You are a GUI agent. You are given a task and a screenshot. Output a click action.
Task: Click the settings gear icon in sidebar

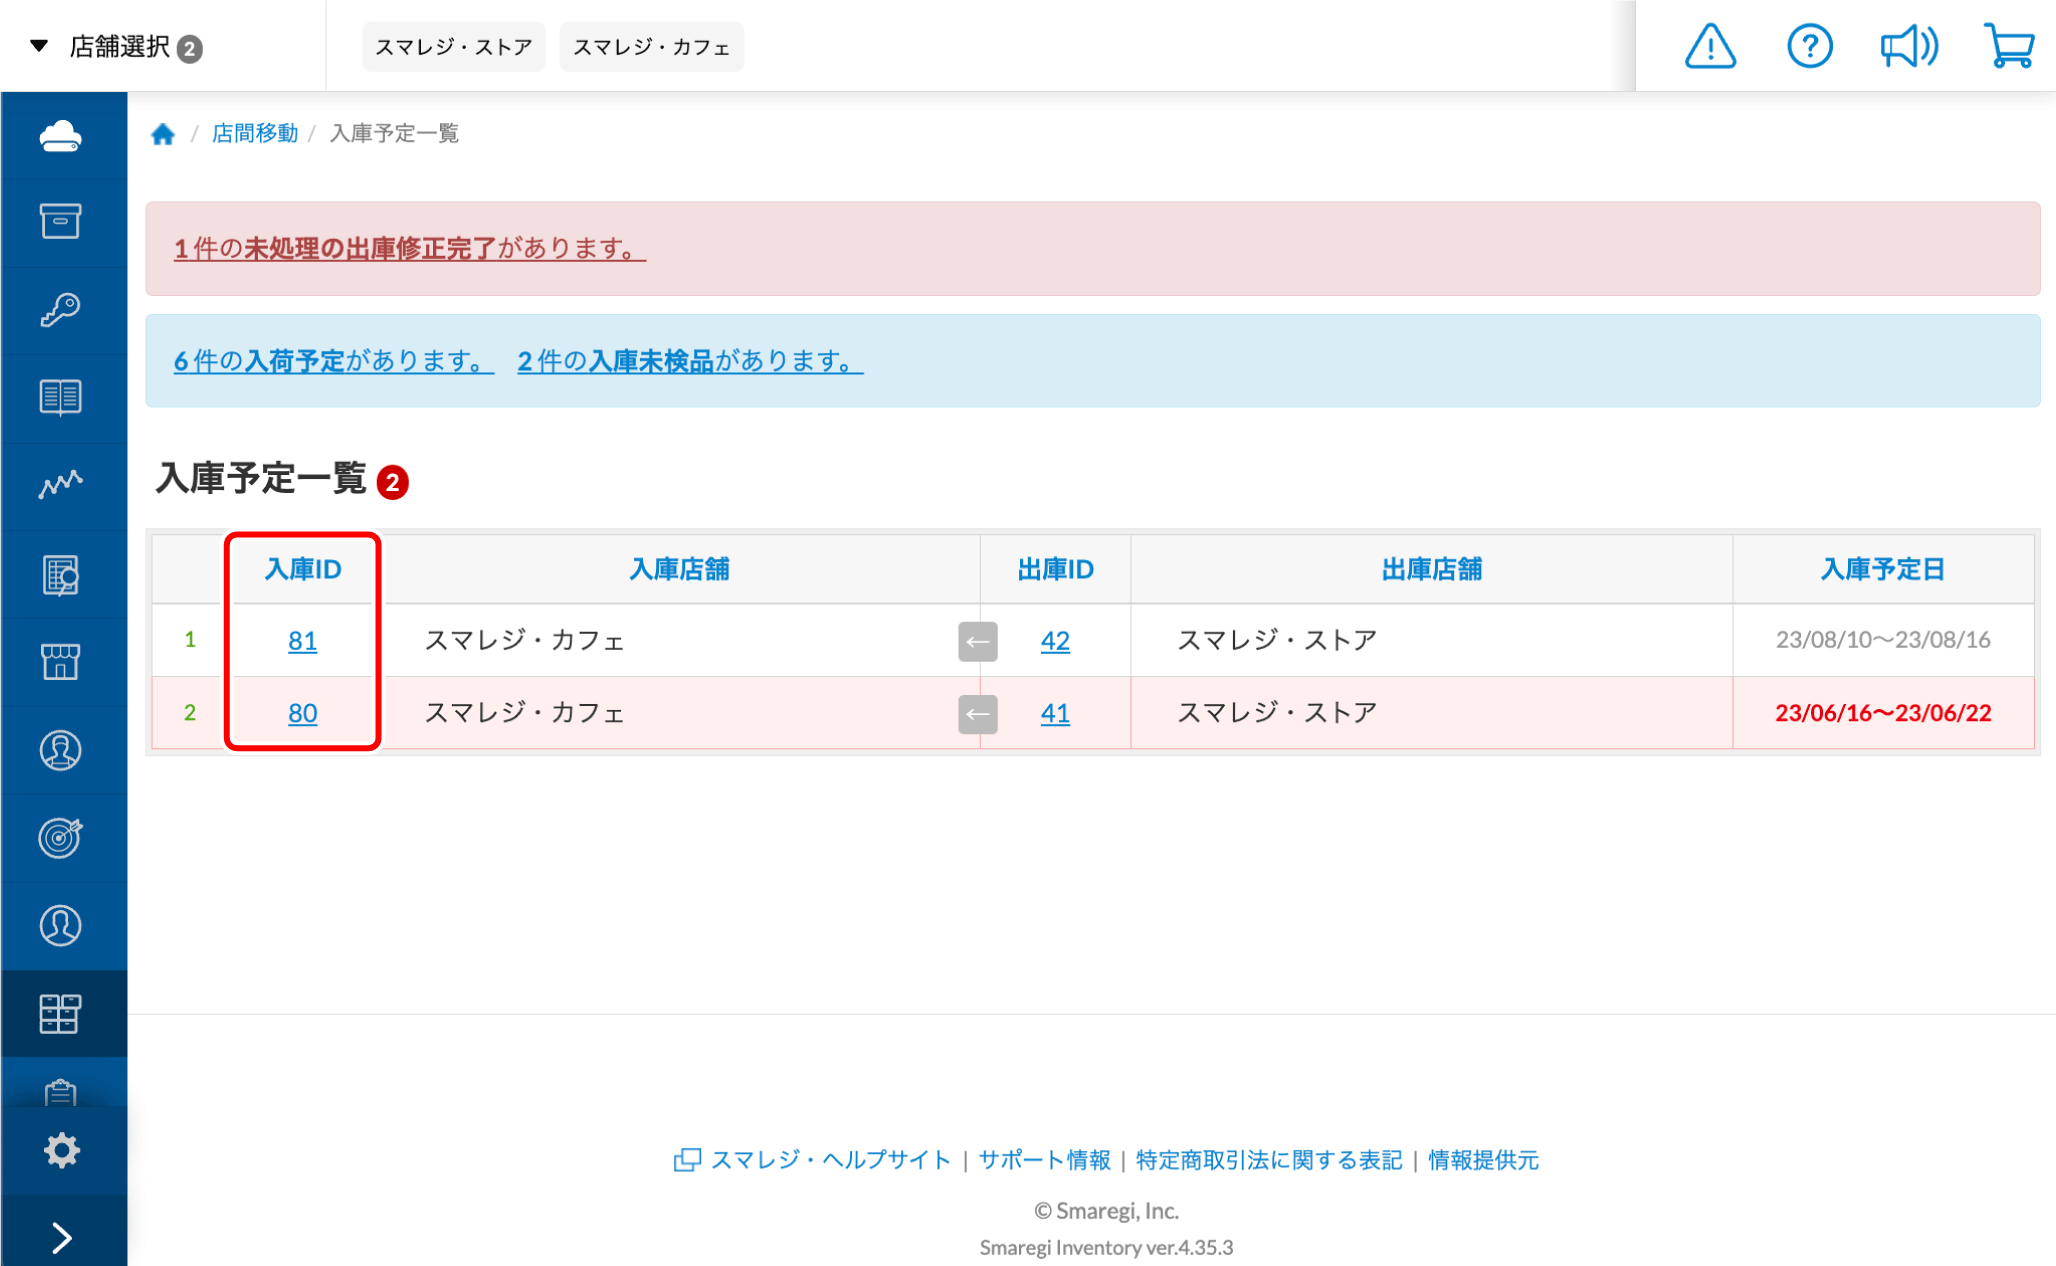click(62, 1150)
